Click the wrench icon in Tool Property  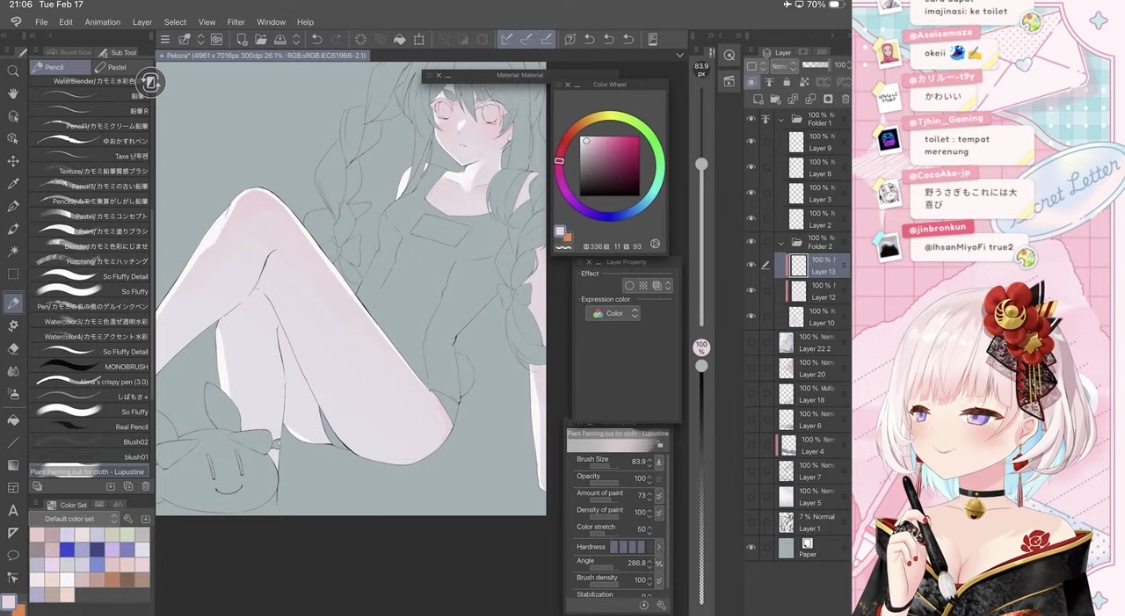(660, 605)
